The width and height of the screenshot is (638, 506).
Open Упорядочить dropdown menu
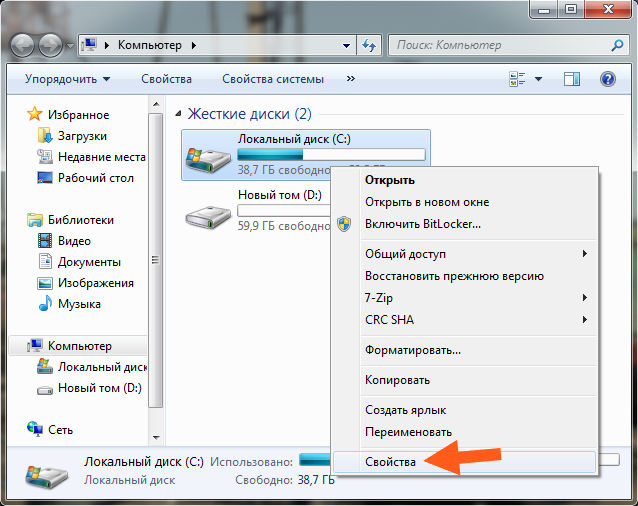click(68, 79)
